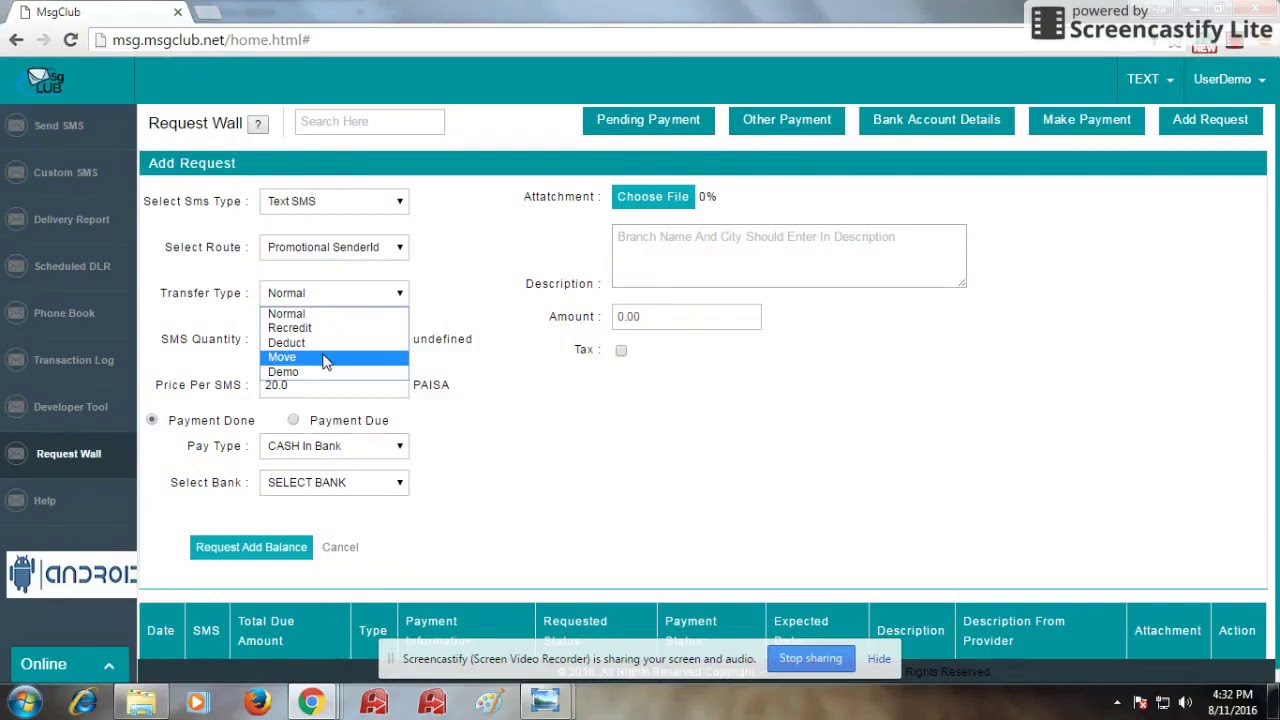1280x720 pixels.
Task: Click the Request Wall help question mark
Action: [x=258, y=124]
